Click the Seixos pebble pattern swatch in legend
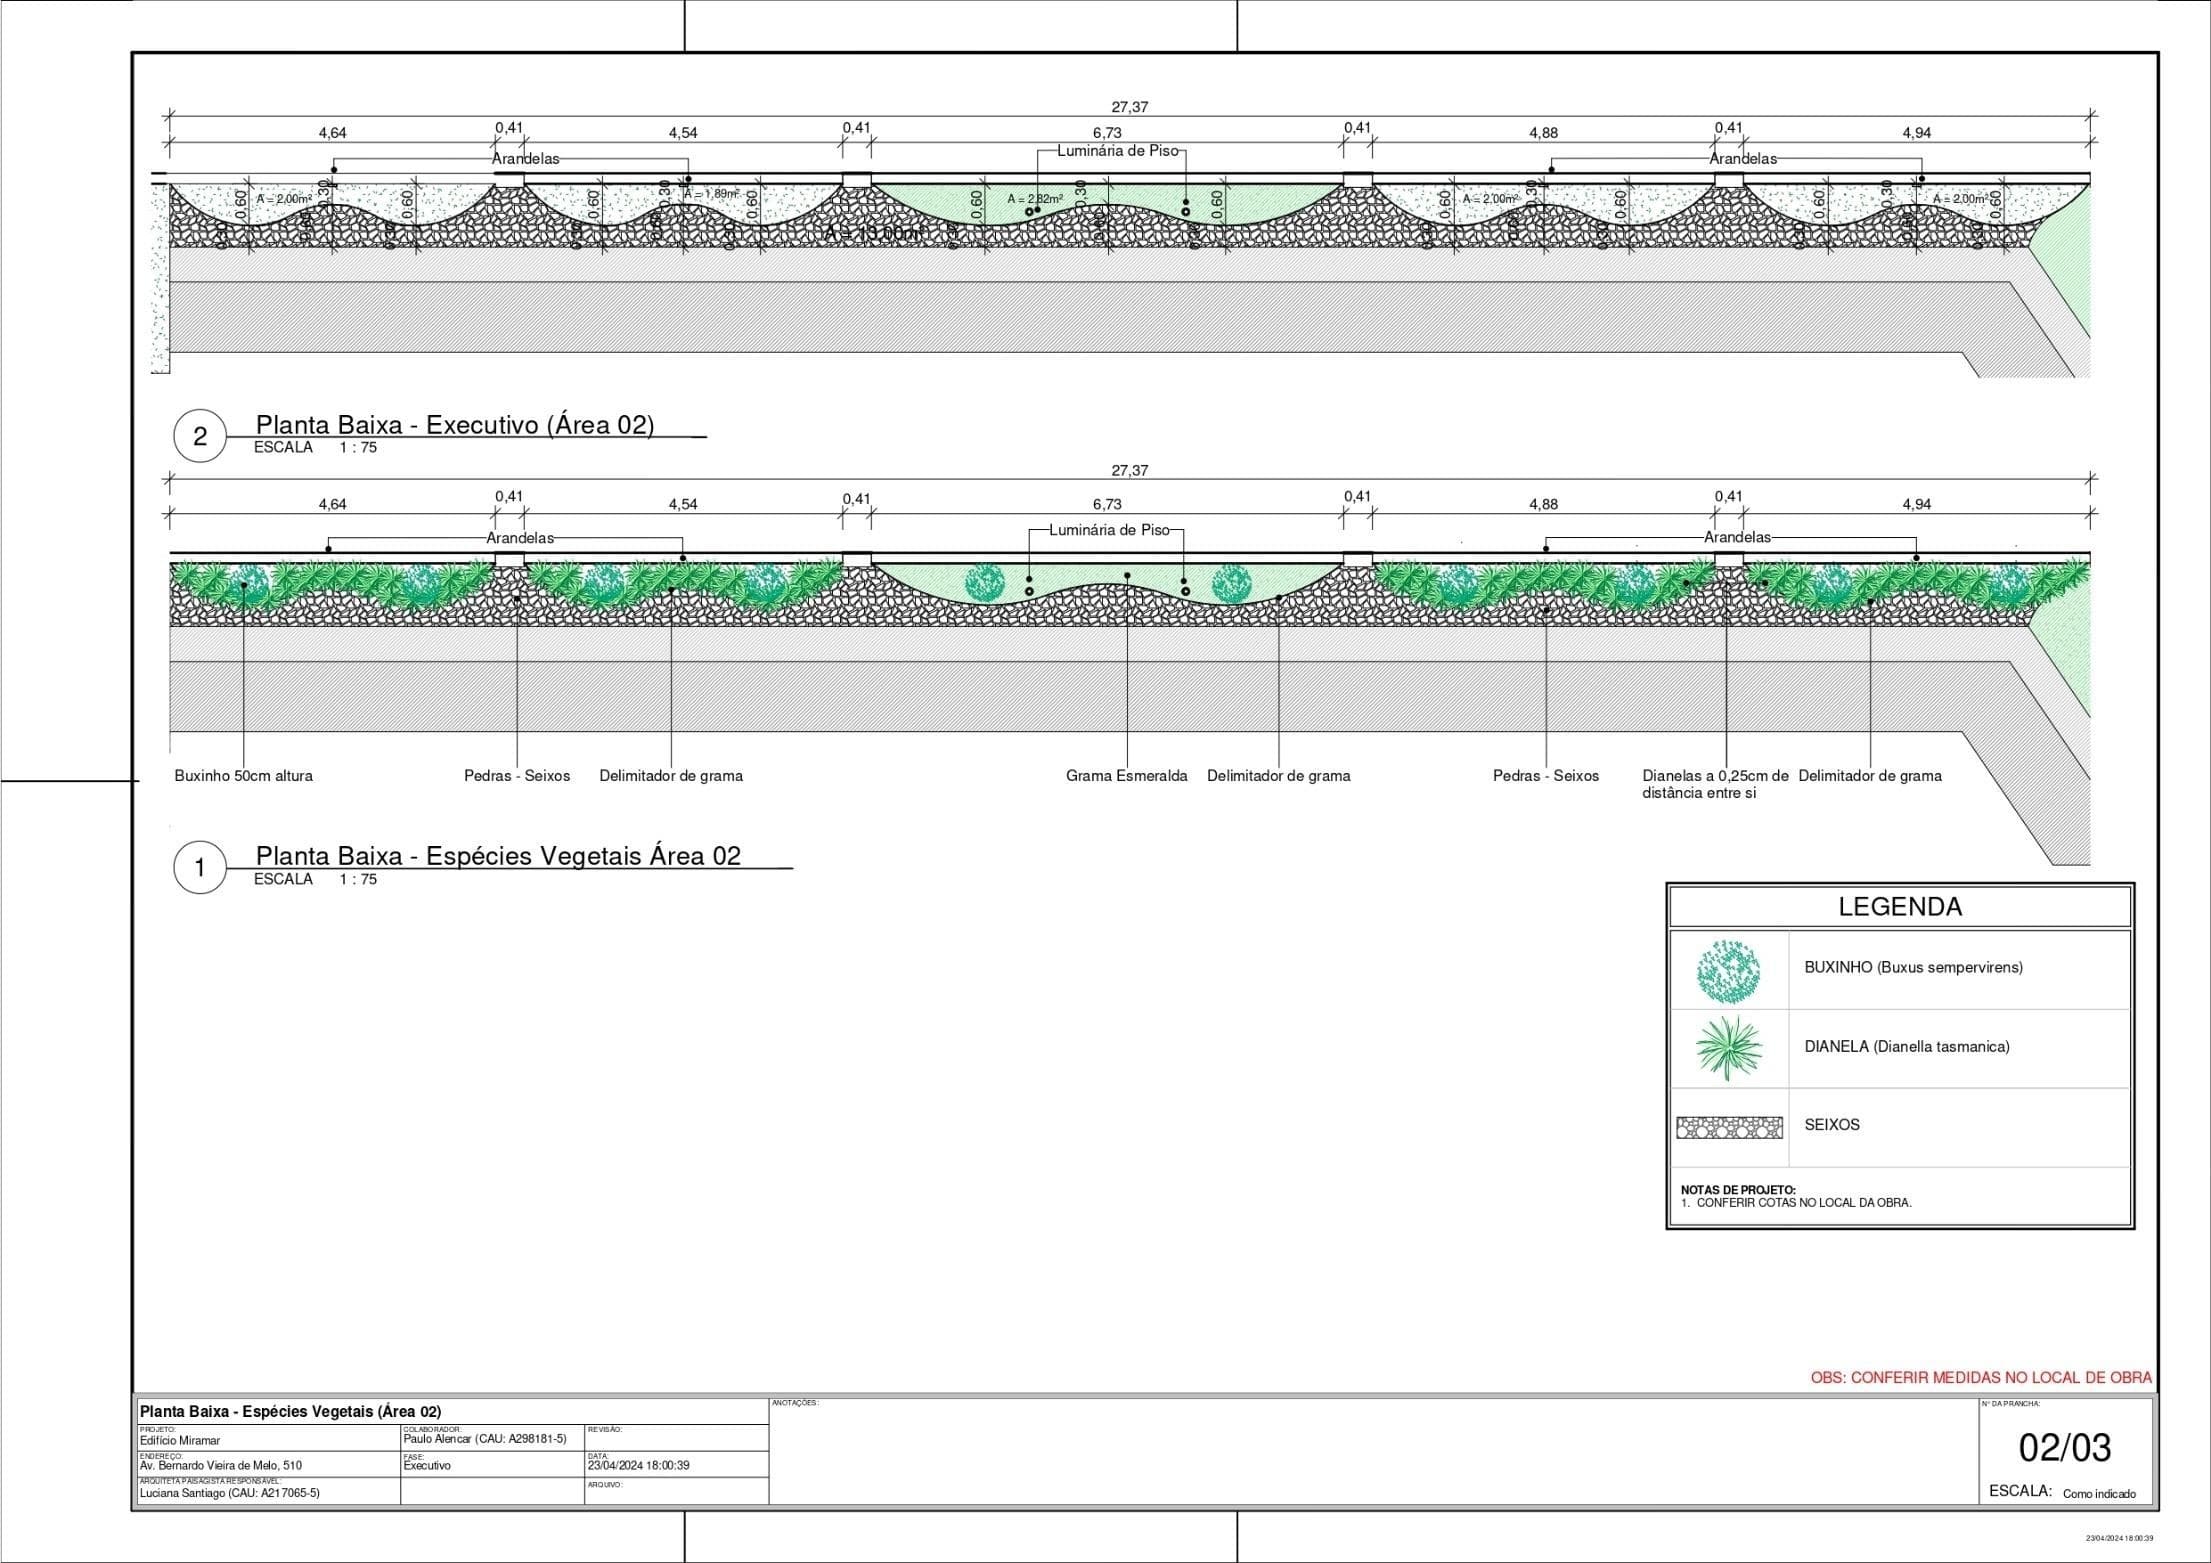The width and height of the screenshot is (2211, 1563). point(1729,1127)
